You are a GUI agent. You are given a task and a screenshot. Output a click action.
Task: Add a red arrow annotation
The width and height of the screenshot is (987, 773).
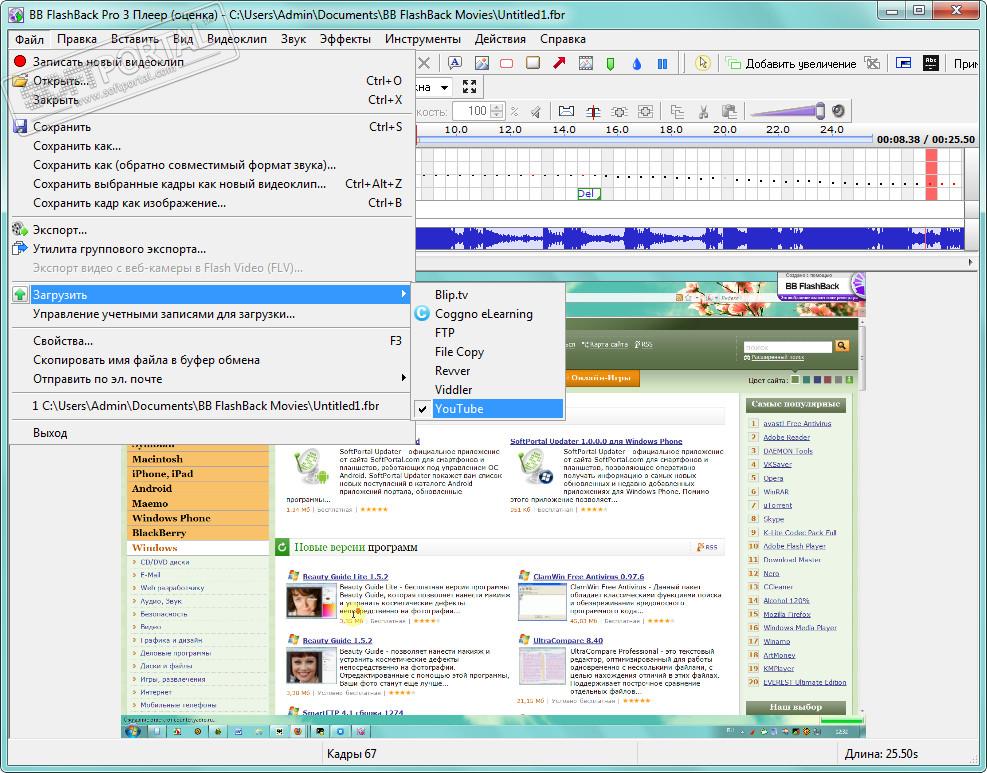click(559, 63)
